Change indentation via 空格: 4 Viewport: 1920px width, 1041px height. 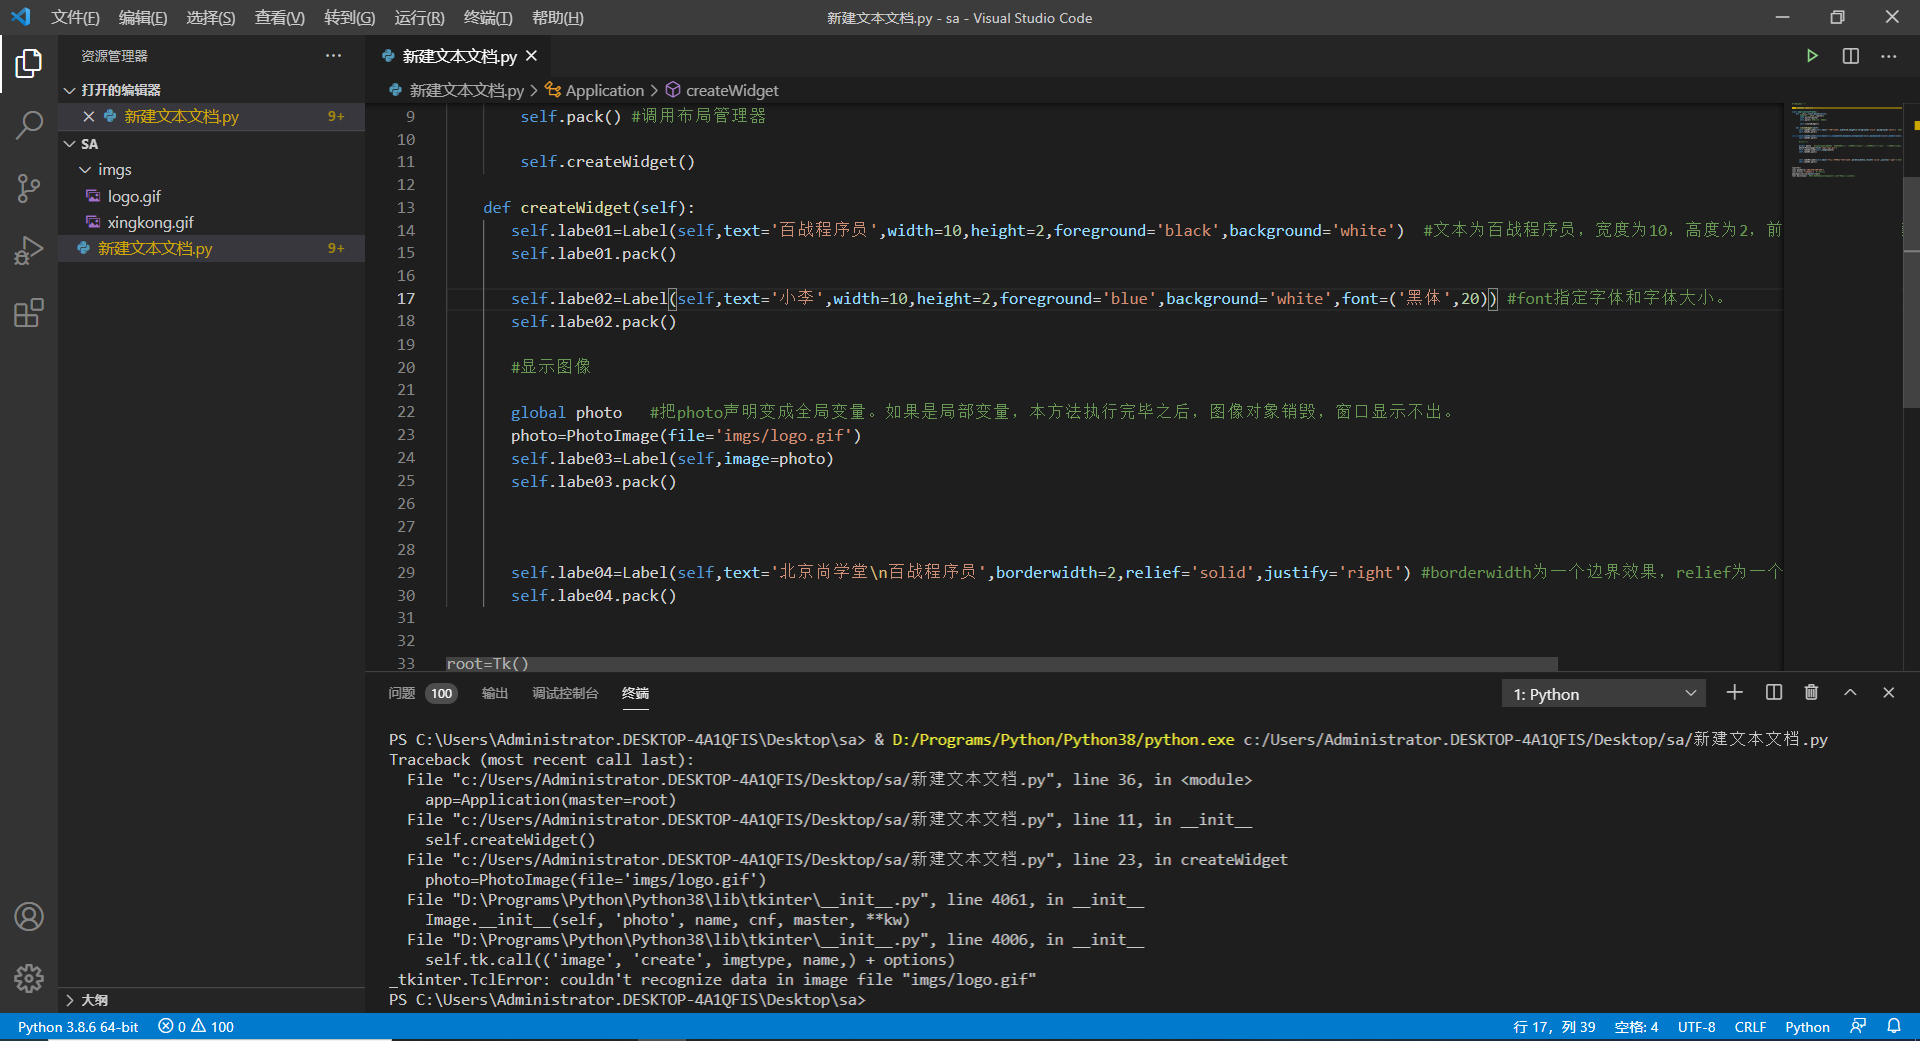(x=1636, y=1027)
